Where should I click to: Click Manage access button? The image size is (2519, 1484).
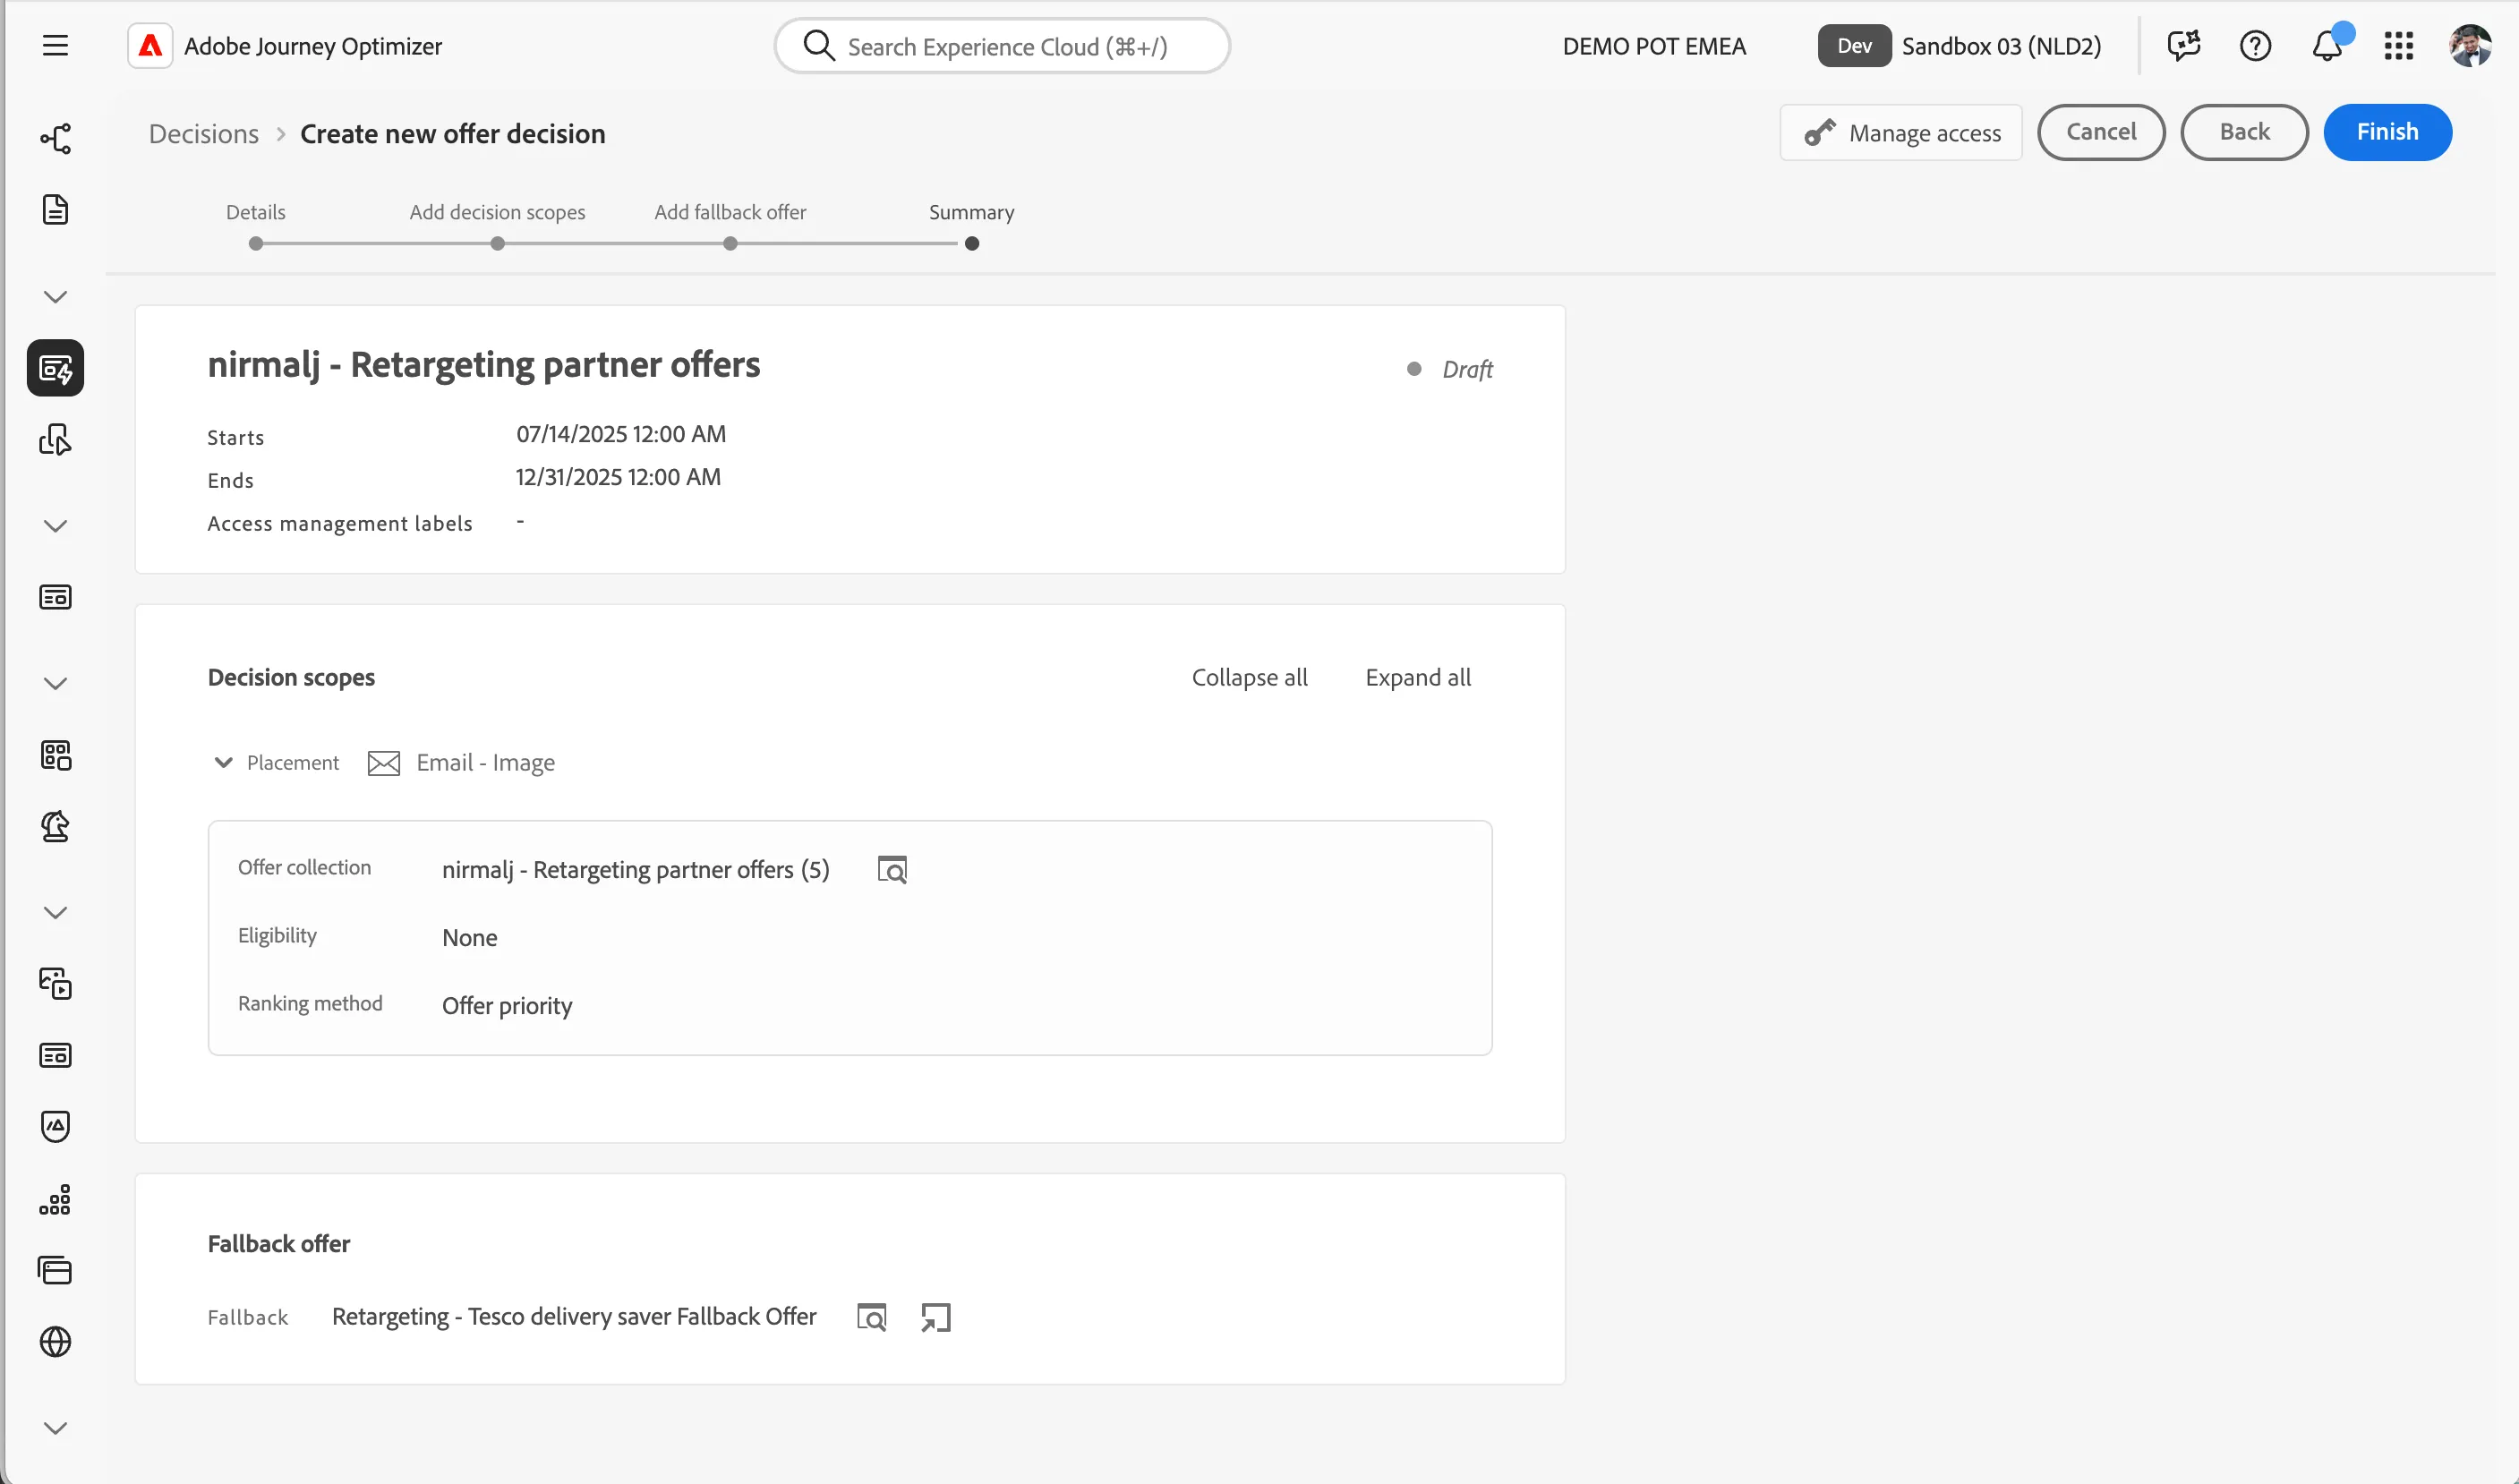[1901, 132]
